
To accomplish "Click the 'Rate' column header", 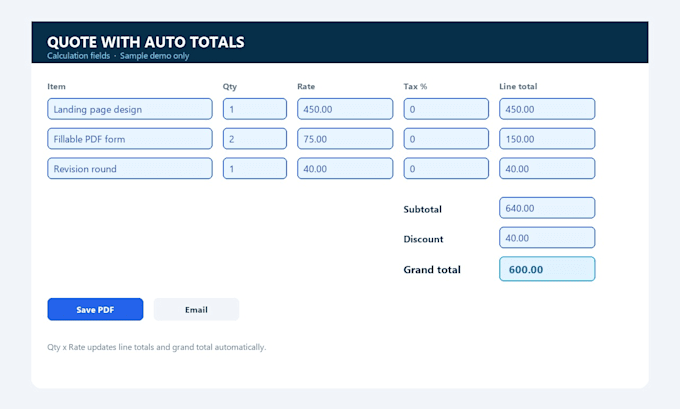I will [x=306, y=86].
